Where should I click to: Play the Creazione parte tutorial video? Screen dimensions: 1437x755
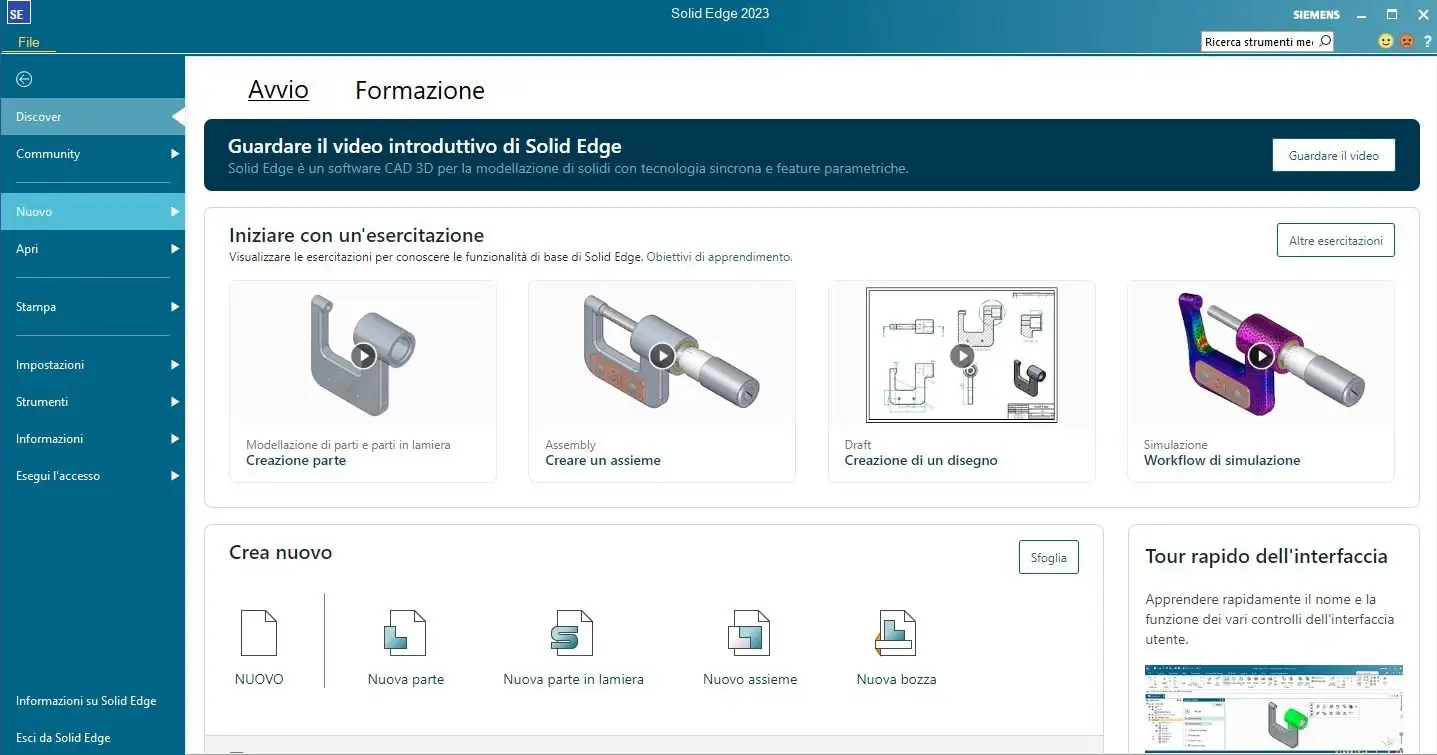pyautogui.click(x=363, y=355)
